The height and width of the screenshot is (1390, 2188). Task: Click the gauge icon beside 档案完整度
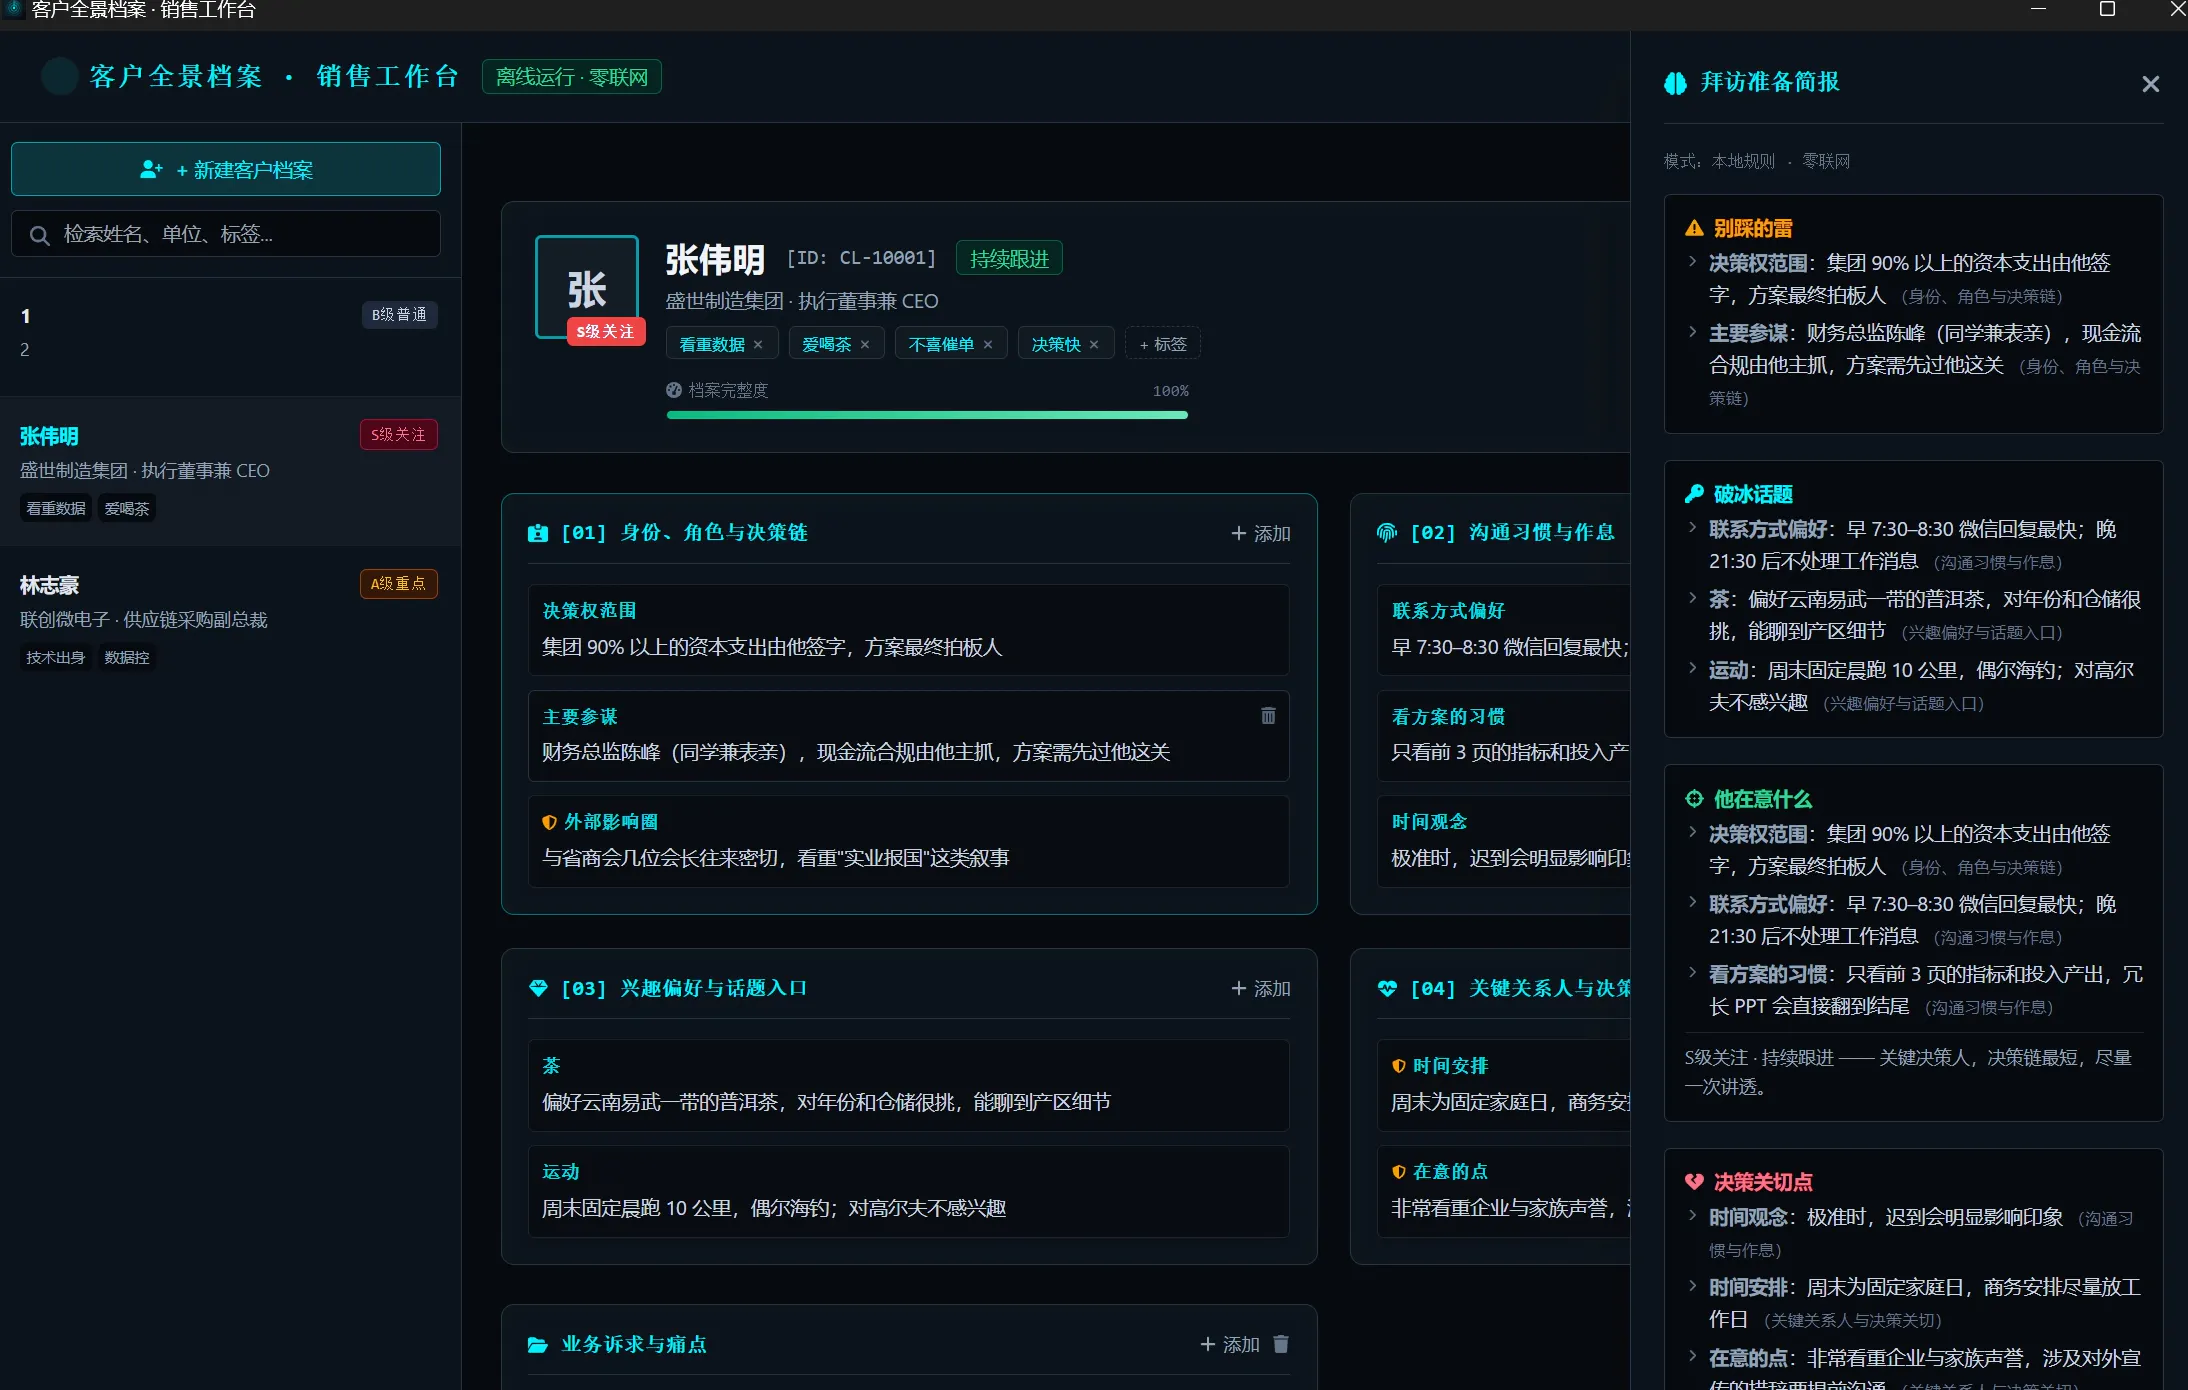(x=674, y=390)
